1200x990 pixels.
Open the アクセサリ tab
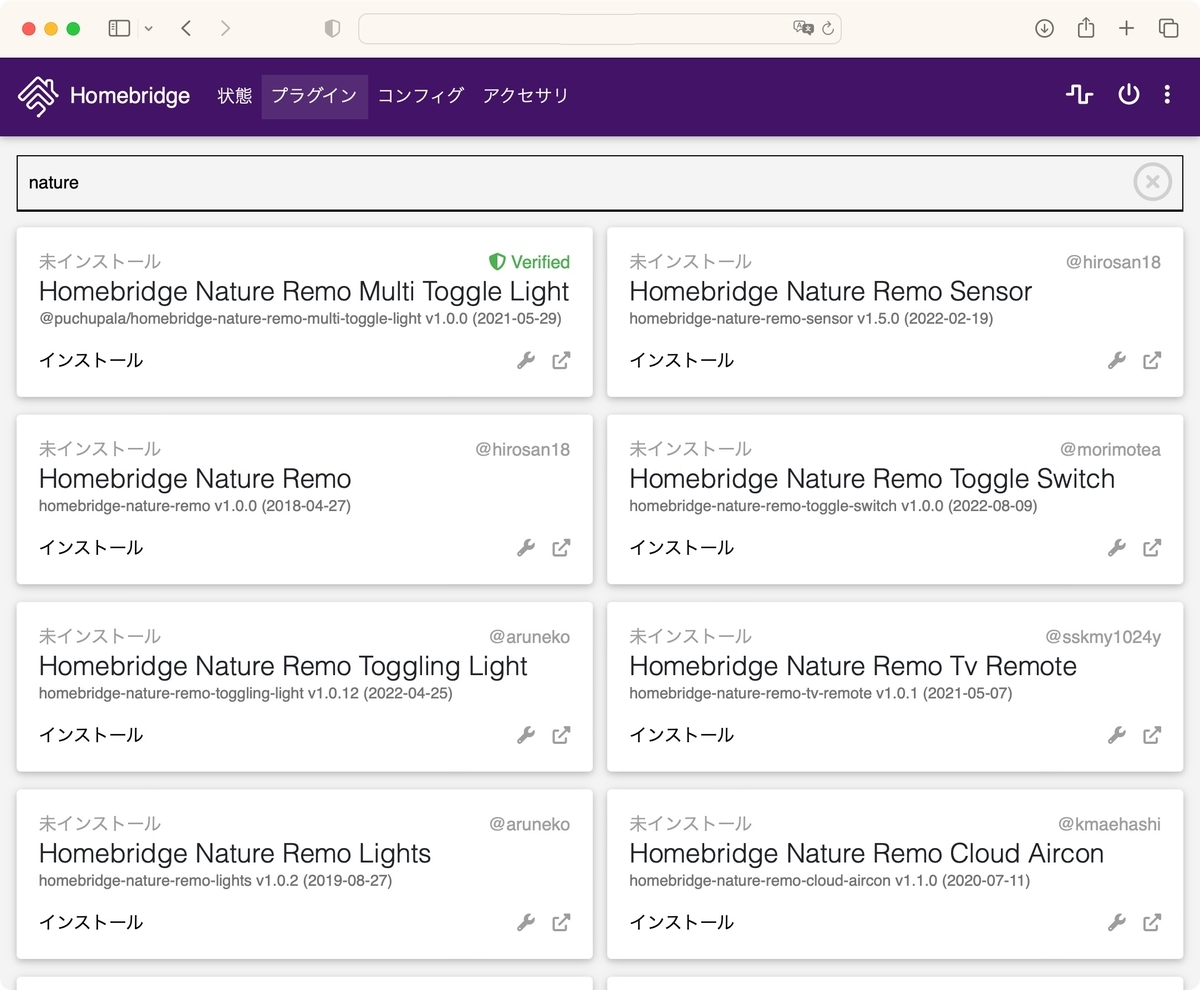(x=526, y=96)
